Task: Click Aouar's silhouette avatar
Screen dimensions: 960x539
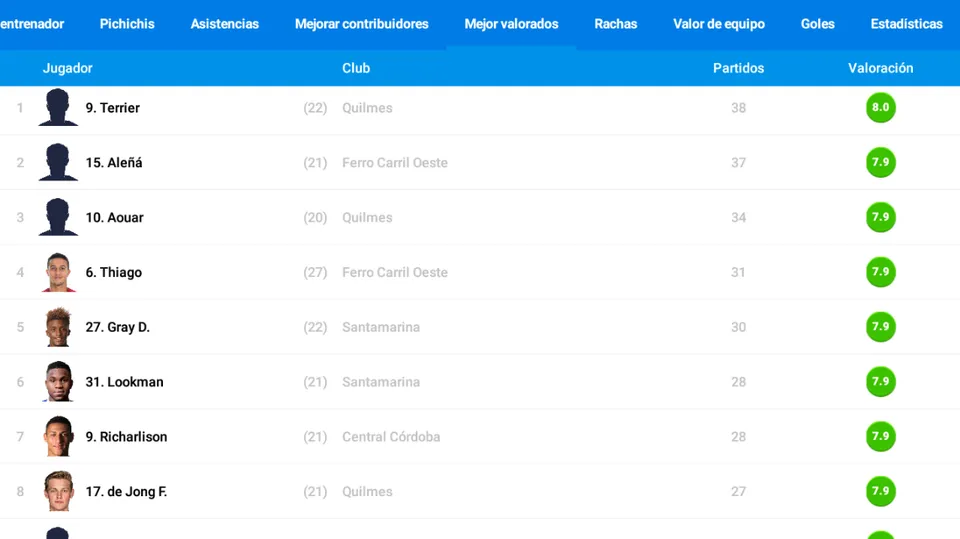Action: click(x=58, y=217)
